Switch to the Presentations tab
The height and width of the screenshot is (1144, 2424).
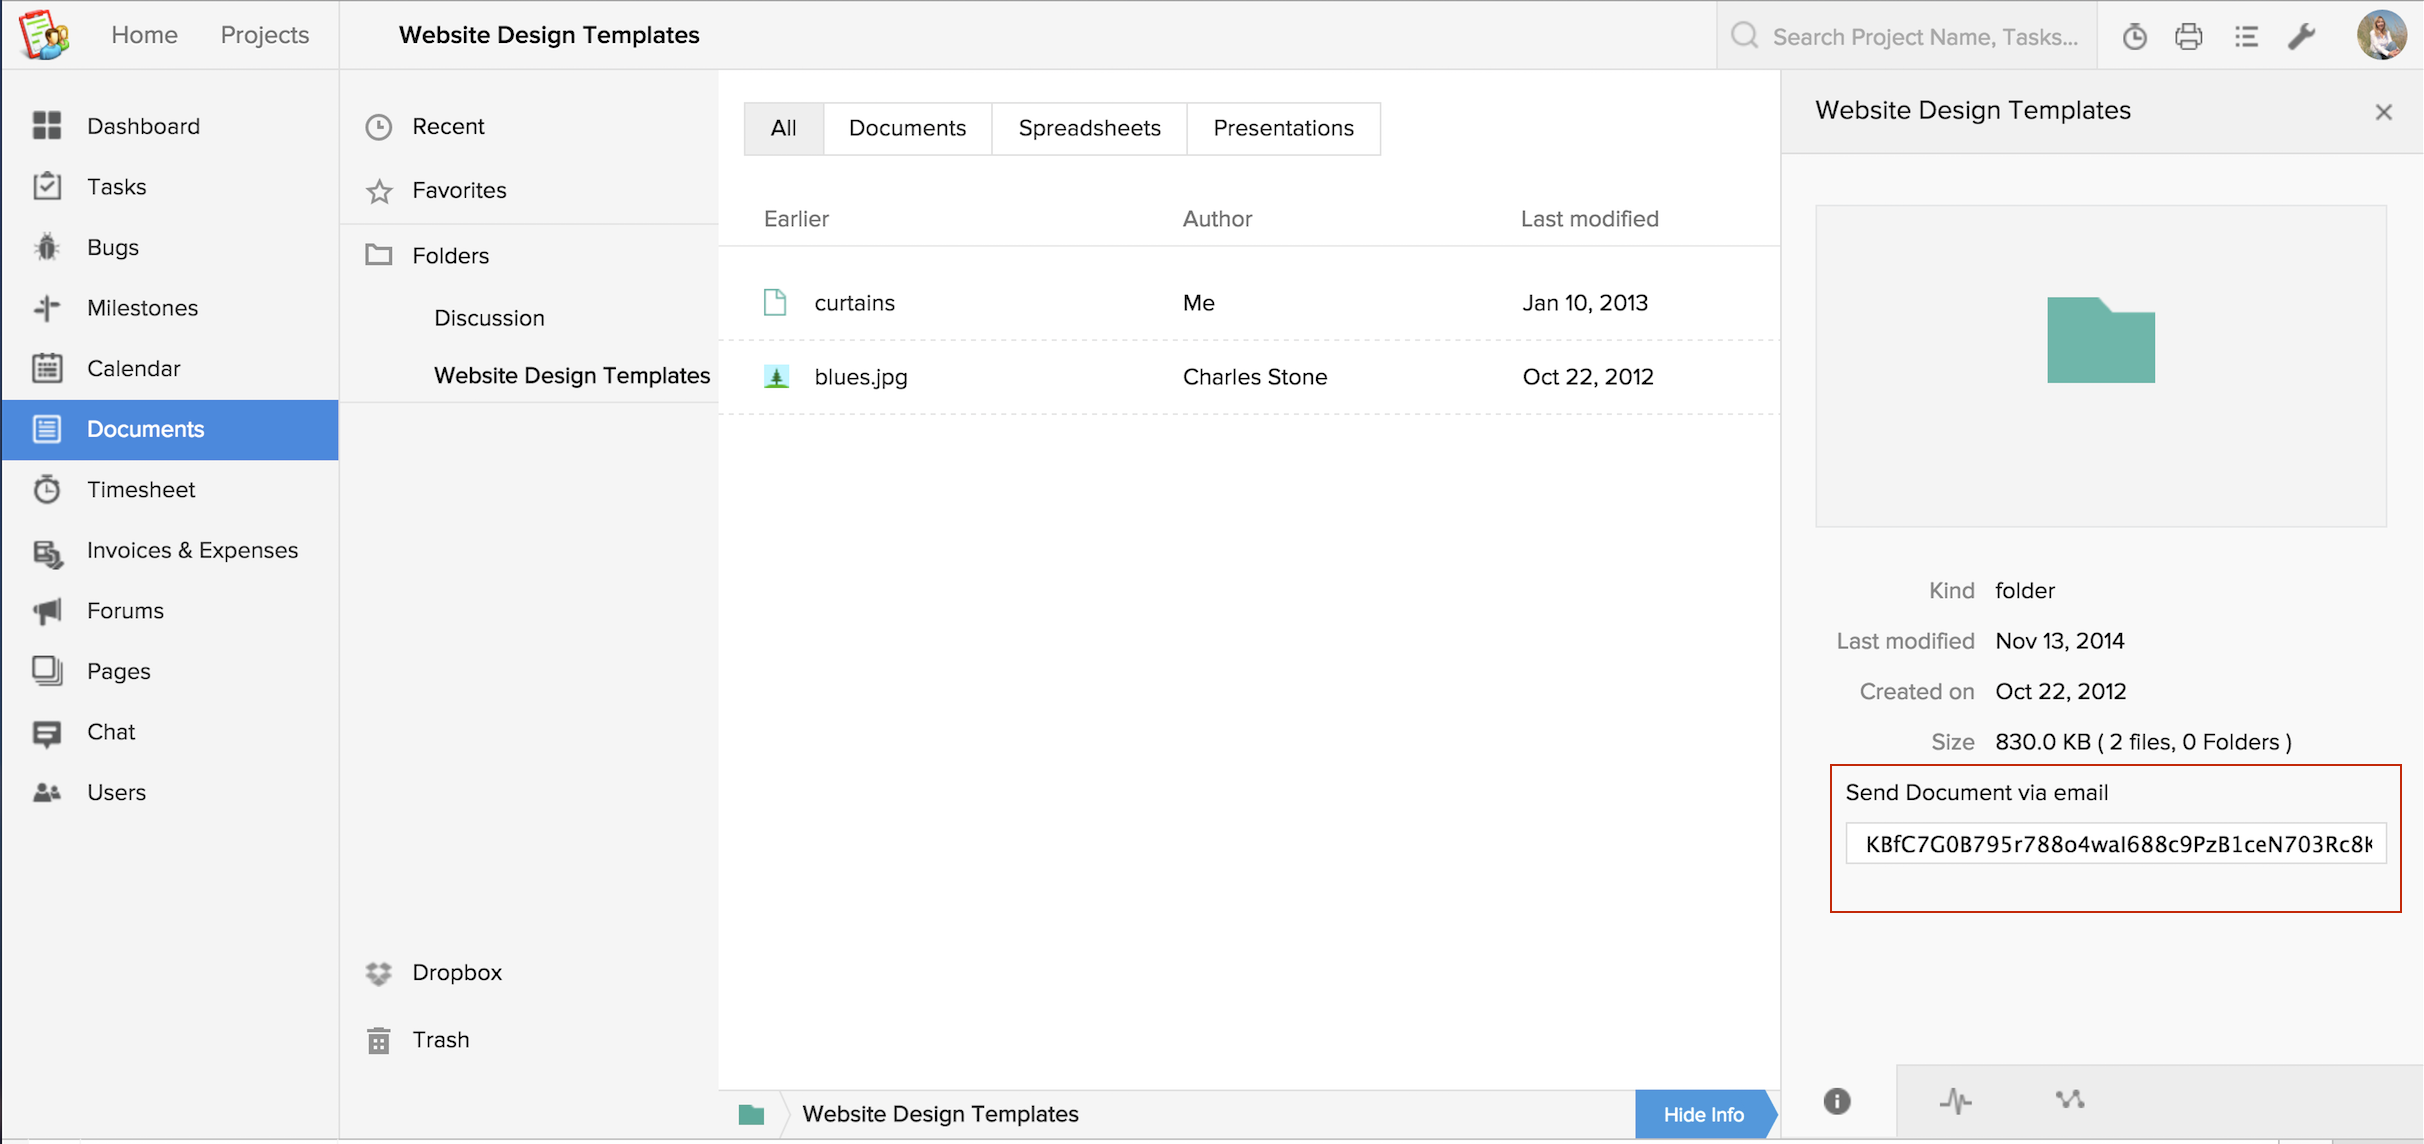pyautogui.click(x=1283, y=128)
